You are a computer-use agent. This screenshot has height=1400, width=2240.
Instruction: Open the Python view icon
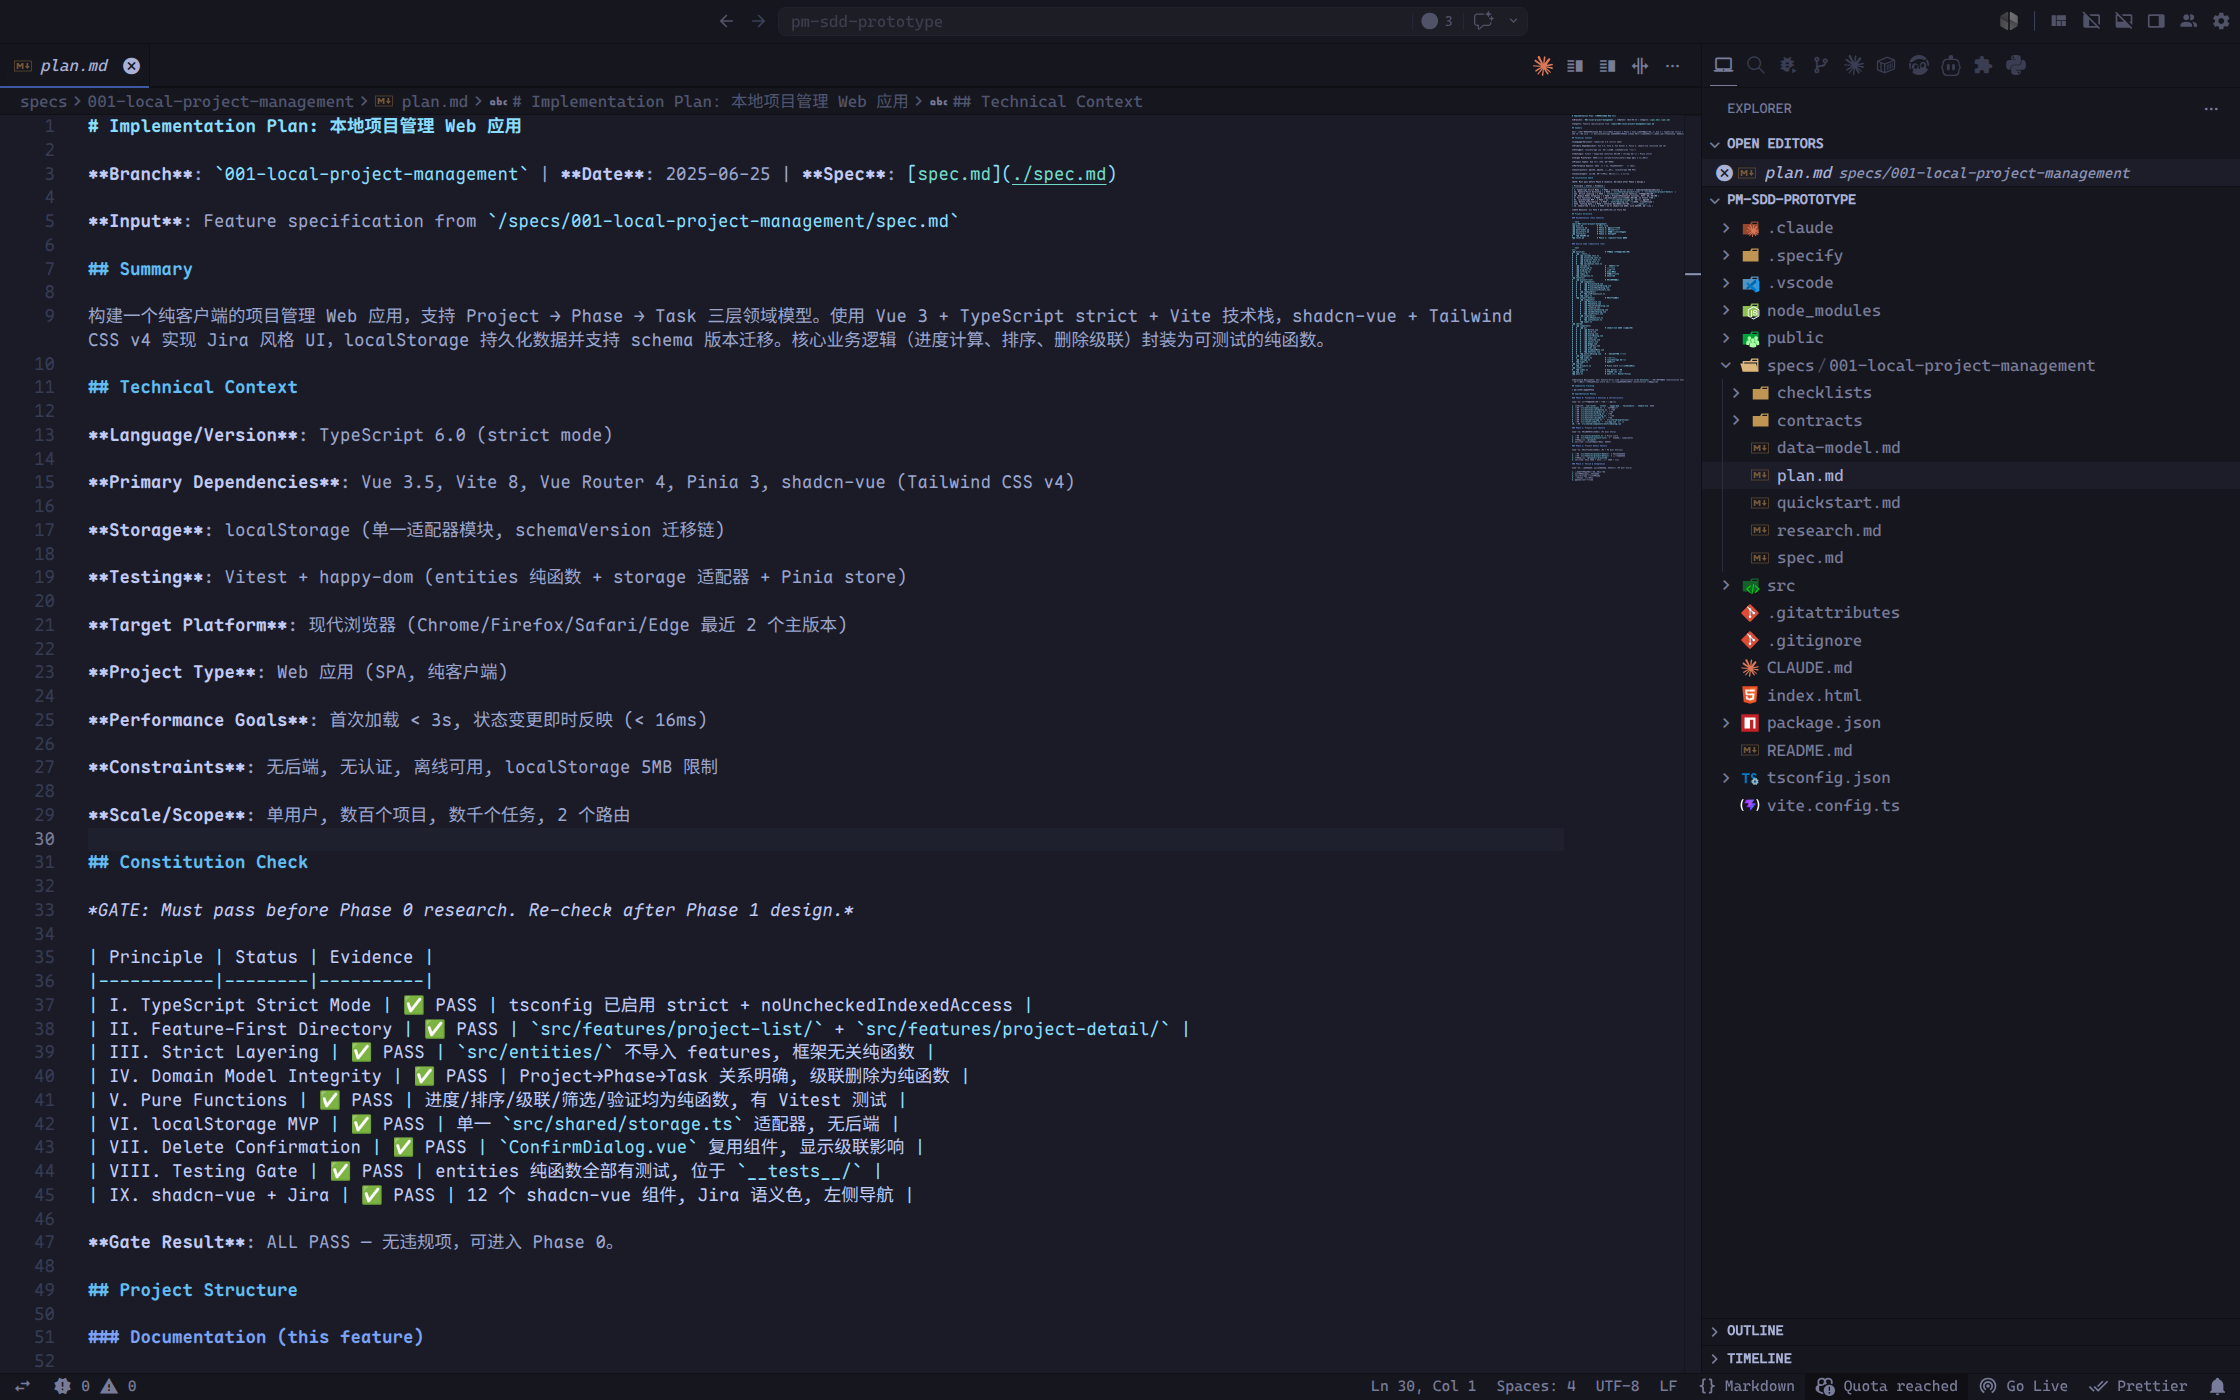[x=2016, y=65]
